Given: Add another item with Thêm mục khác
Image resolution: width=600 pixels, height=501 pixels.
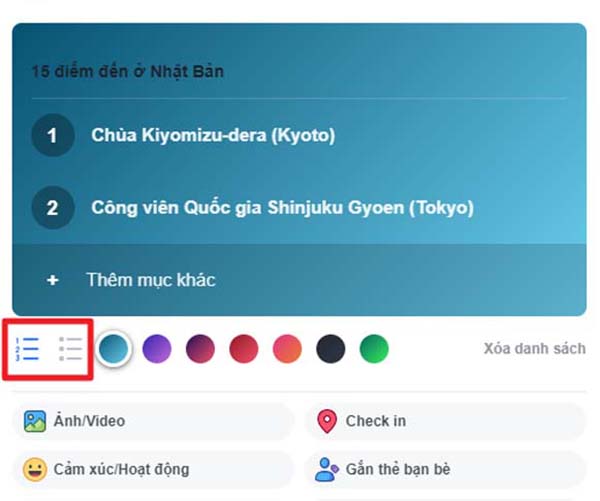Looking at the screenshot, I should click(299, 280).
